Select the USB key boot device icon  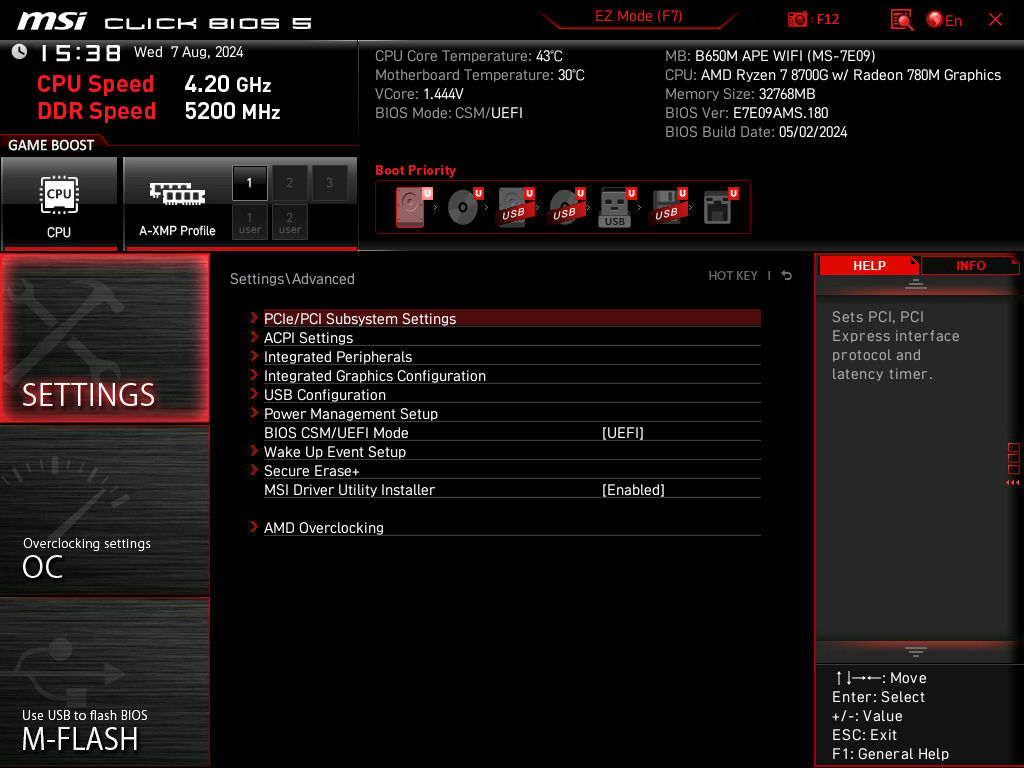pos(616,208)
